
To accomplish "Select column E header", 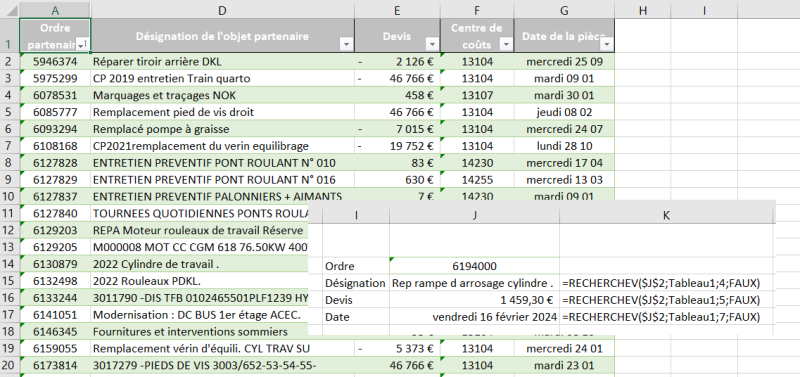I will (397, 10).
